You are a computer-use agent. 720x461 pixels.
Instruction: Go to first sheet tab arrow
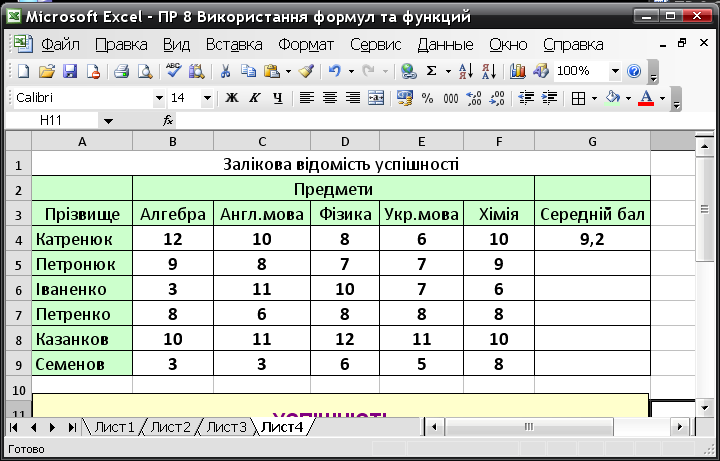click(13, 427)
